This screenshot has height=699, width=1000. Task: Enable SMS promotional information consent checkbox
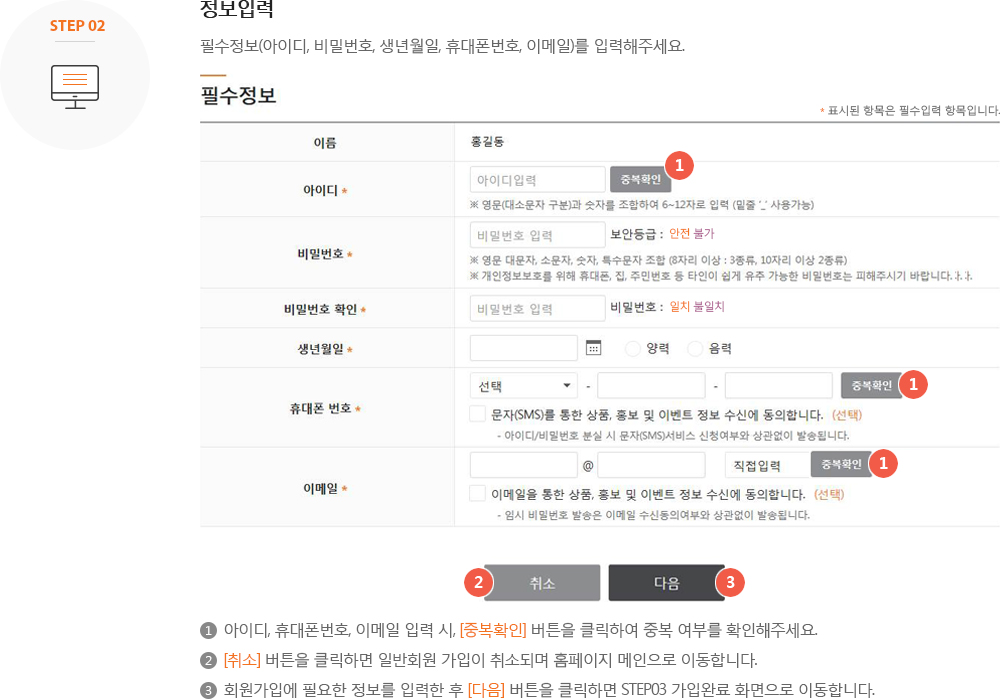pos(476,413)
